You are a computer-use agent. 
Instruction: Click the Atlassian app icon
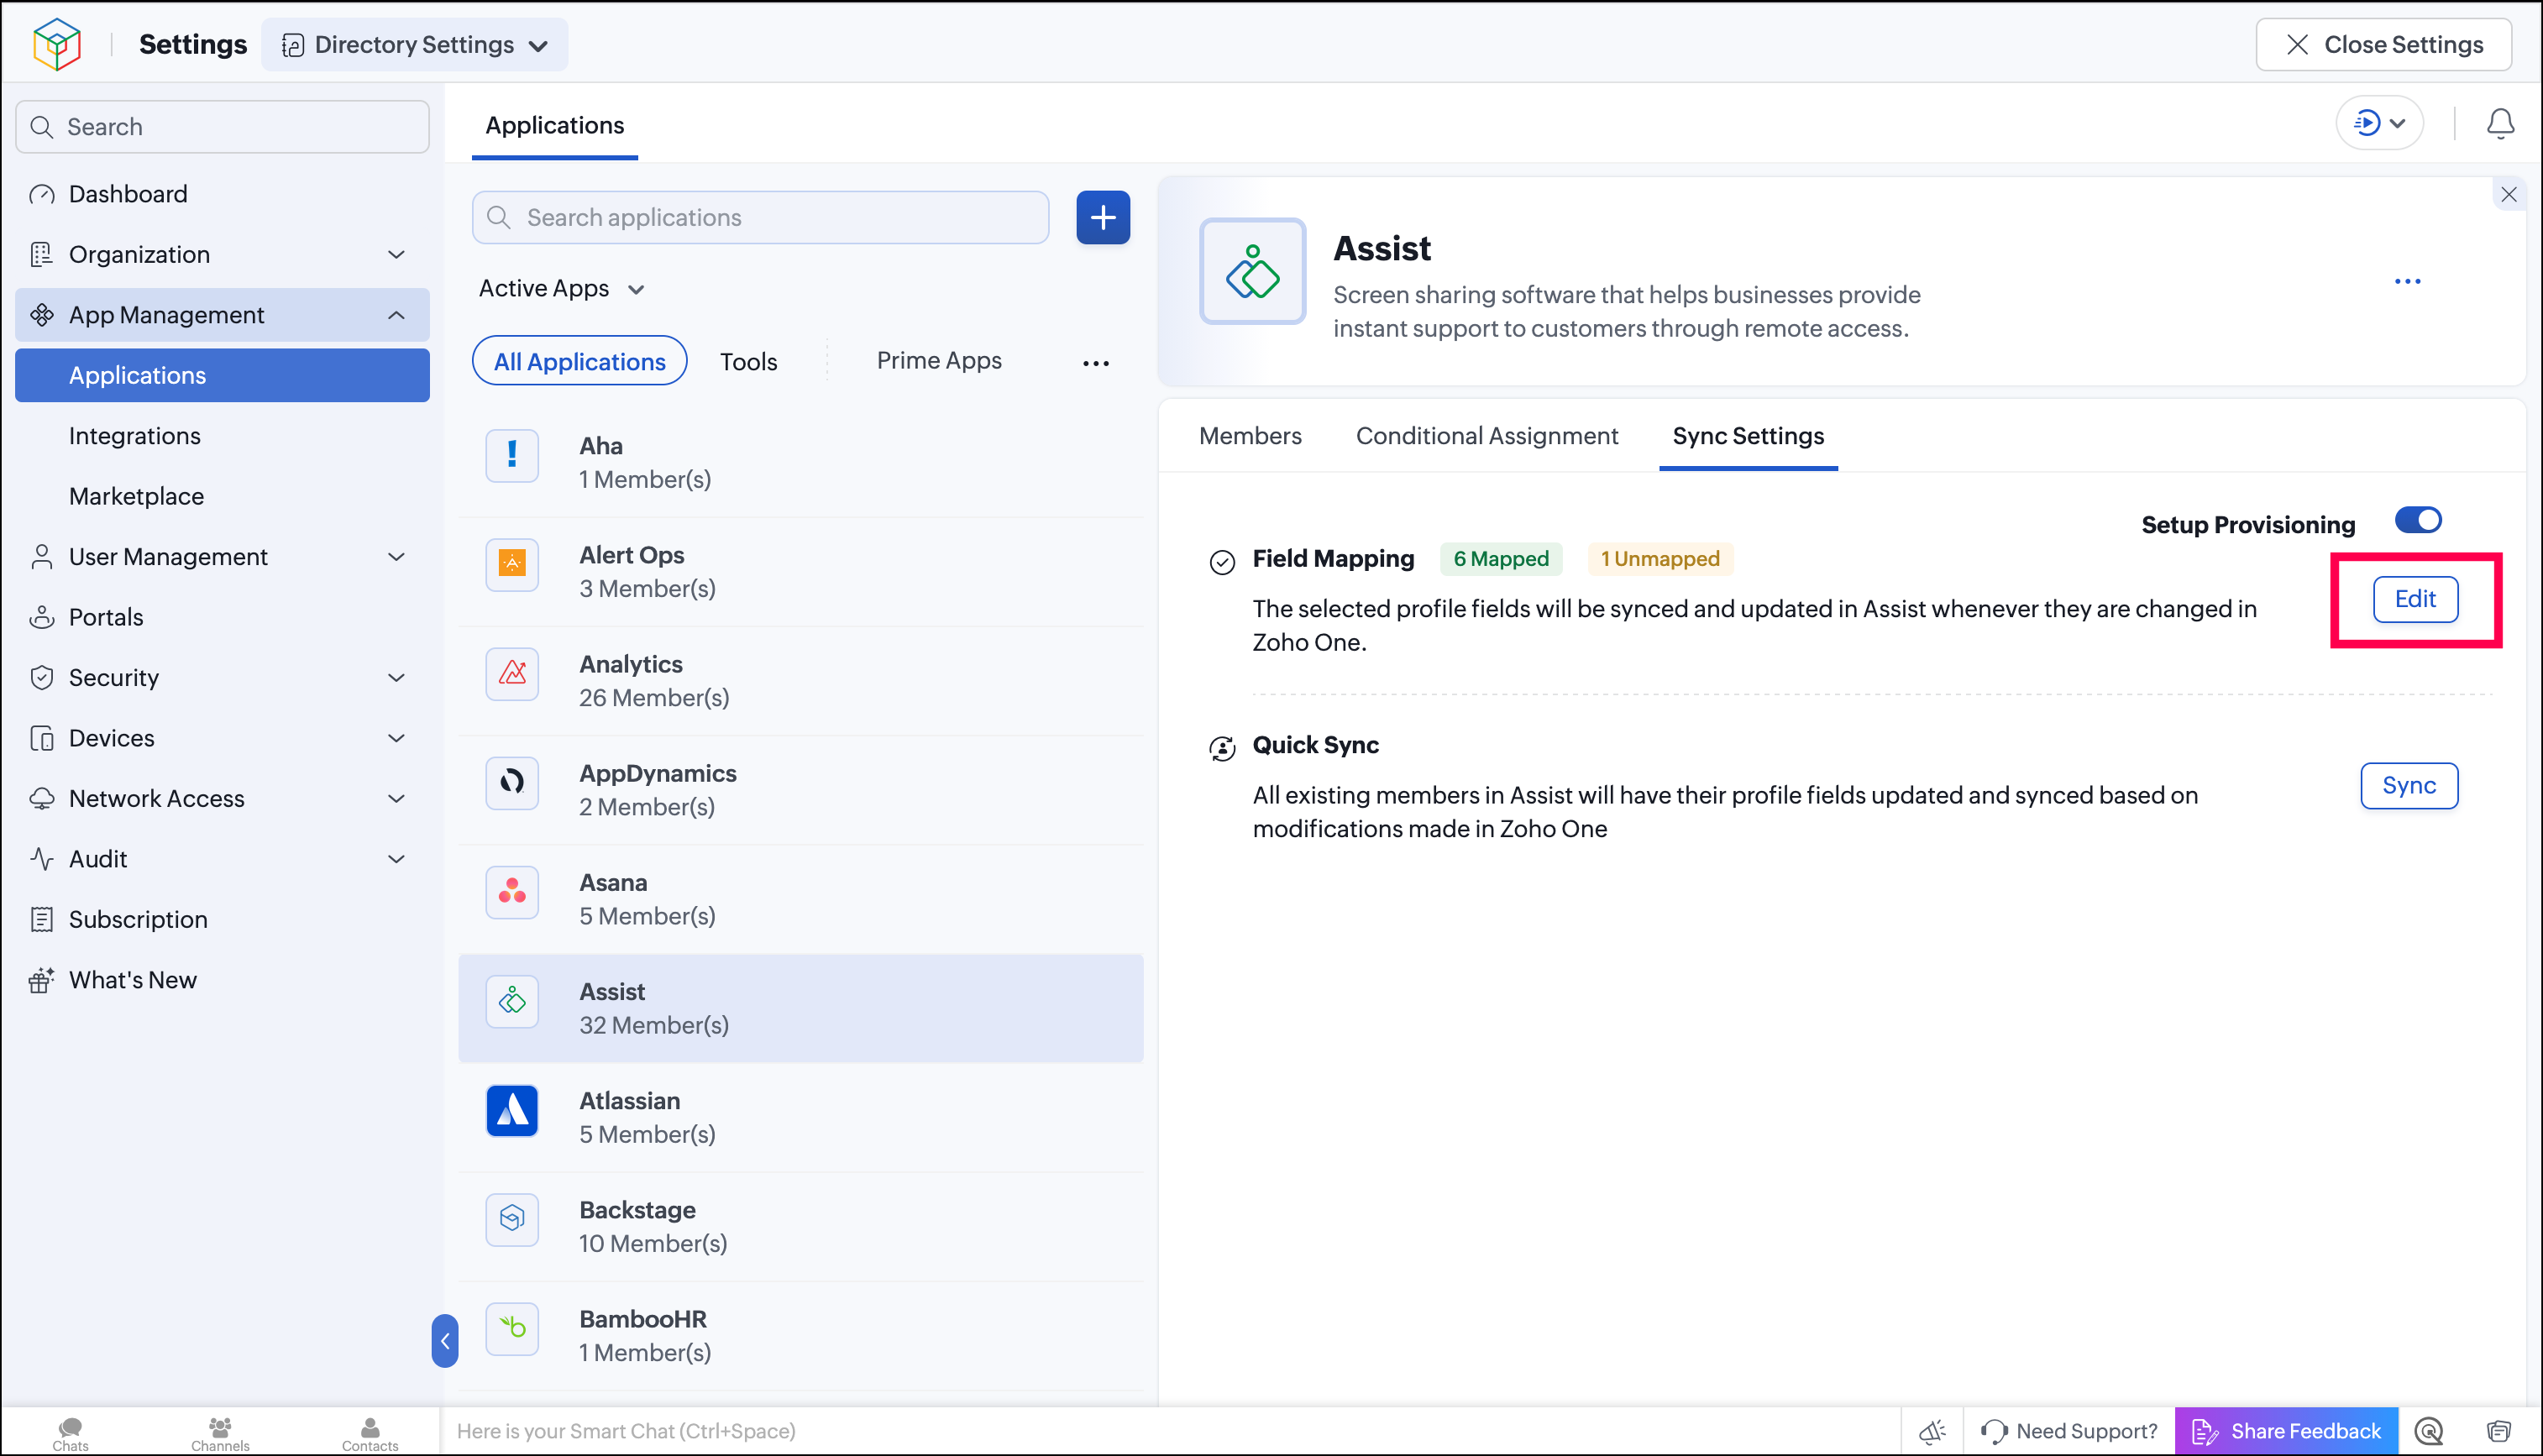pos(512,1110)
